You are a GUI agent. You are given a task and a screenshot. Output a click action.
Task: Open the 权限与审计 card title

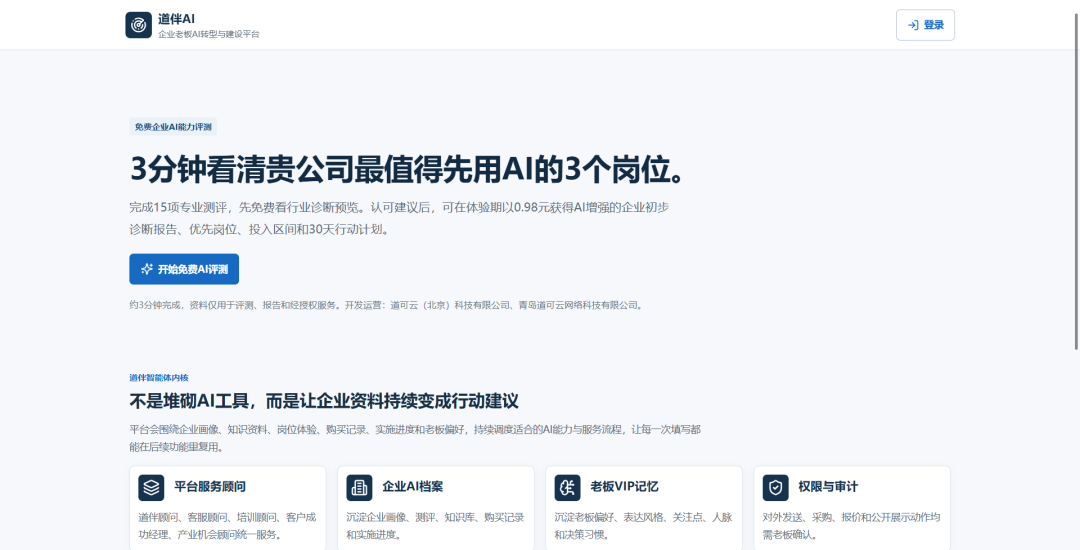pyautogui.click(x=828, y=487)
